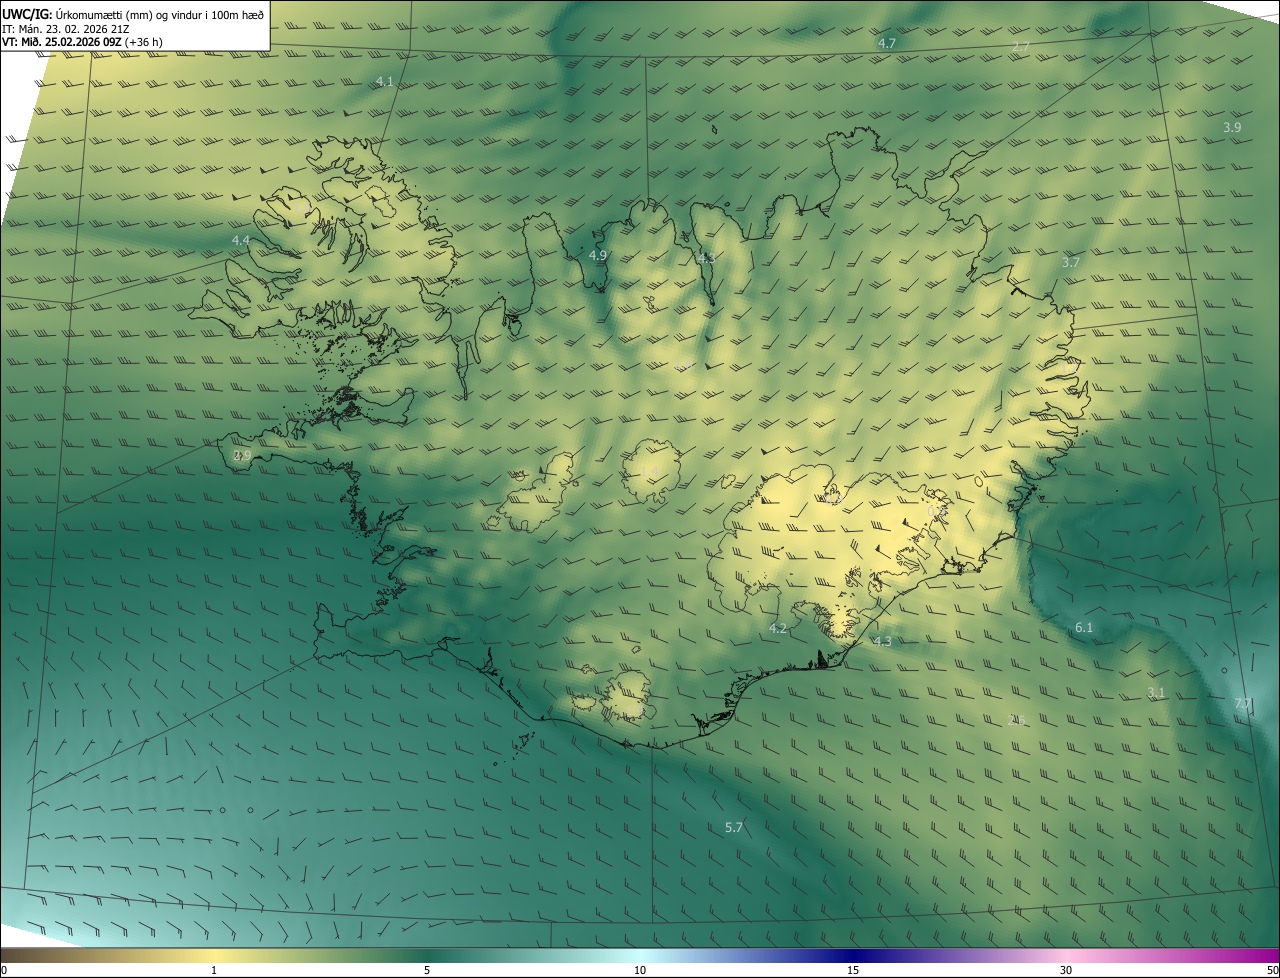The height and width of the screenshot is (978, 1280).
Task: Select the 7.7 value label
Action: 1243,704
